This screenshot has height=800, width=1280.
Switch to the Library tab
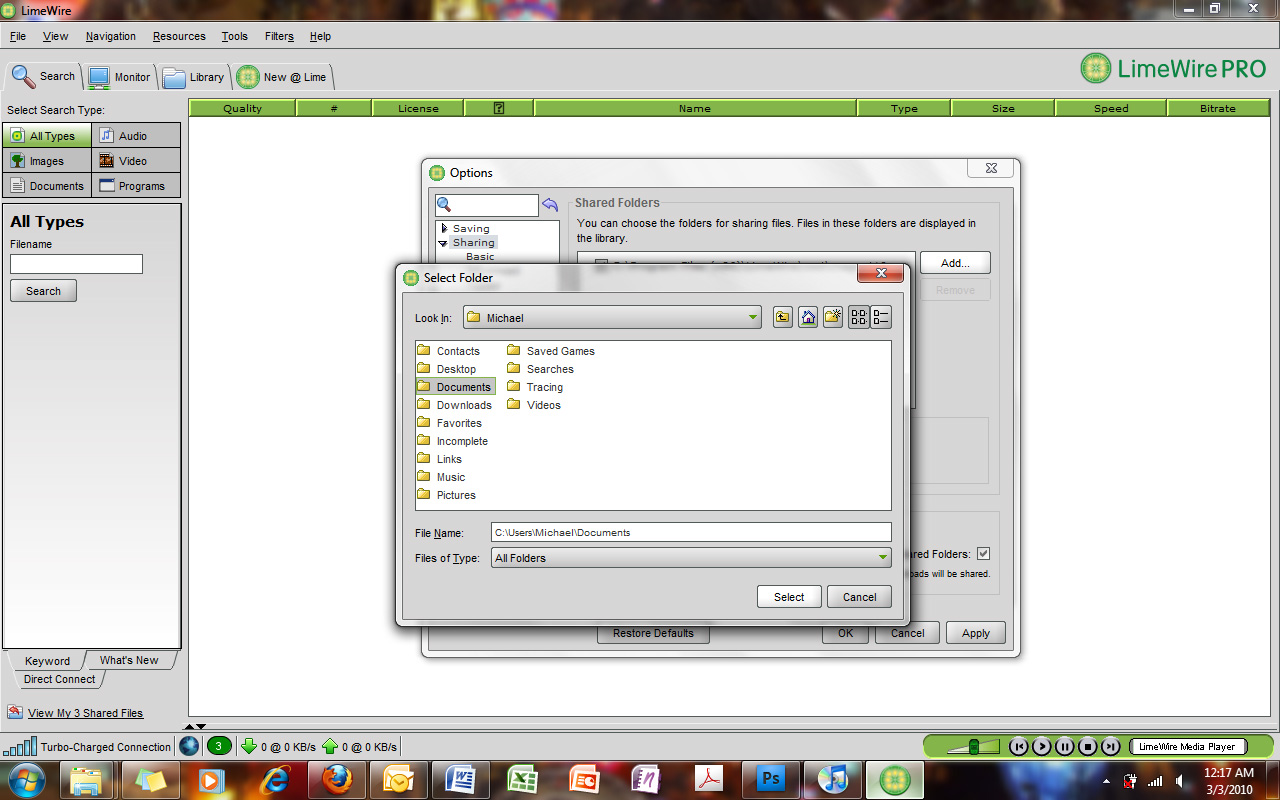[196, 77]
